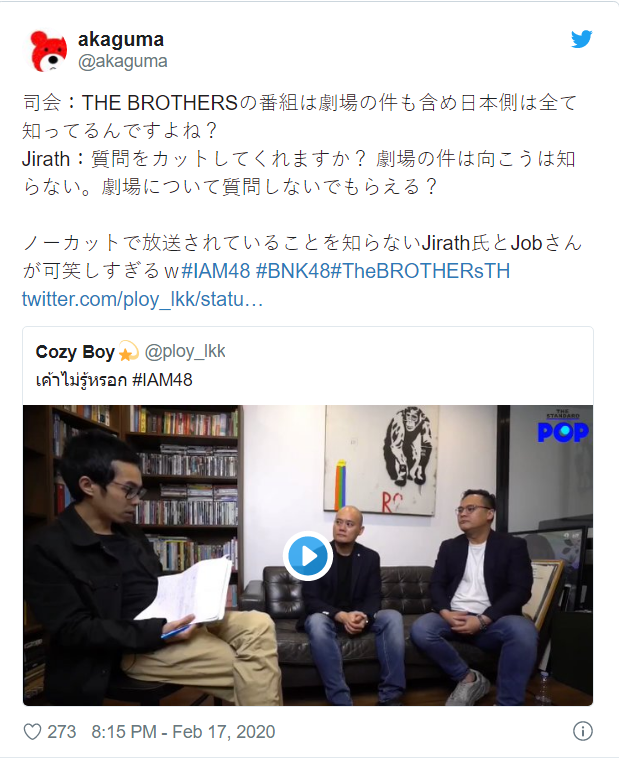This screenshot has width=619, height=759.
Task: Open the akaguma display name
Action: tap(121, 39)
